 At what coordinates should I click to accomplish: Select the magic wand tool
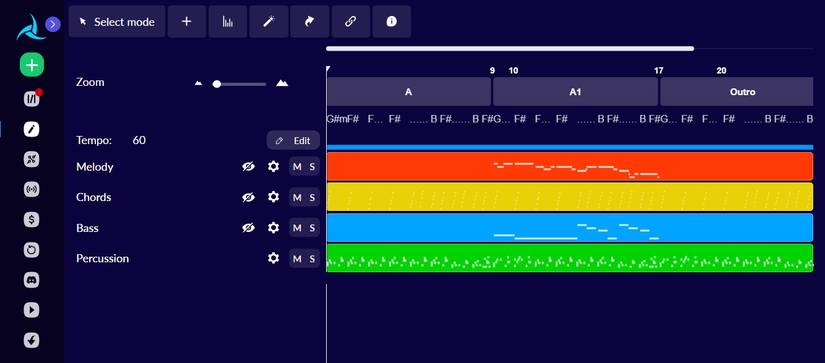click(x=268, y=22)
